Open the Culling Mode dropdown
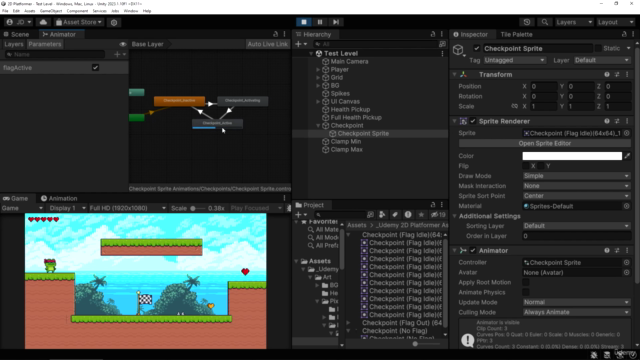 (x=576, y=312)
